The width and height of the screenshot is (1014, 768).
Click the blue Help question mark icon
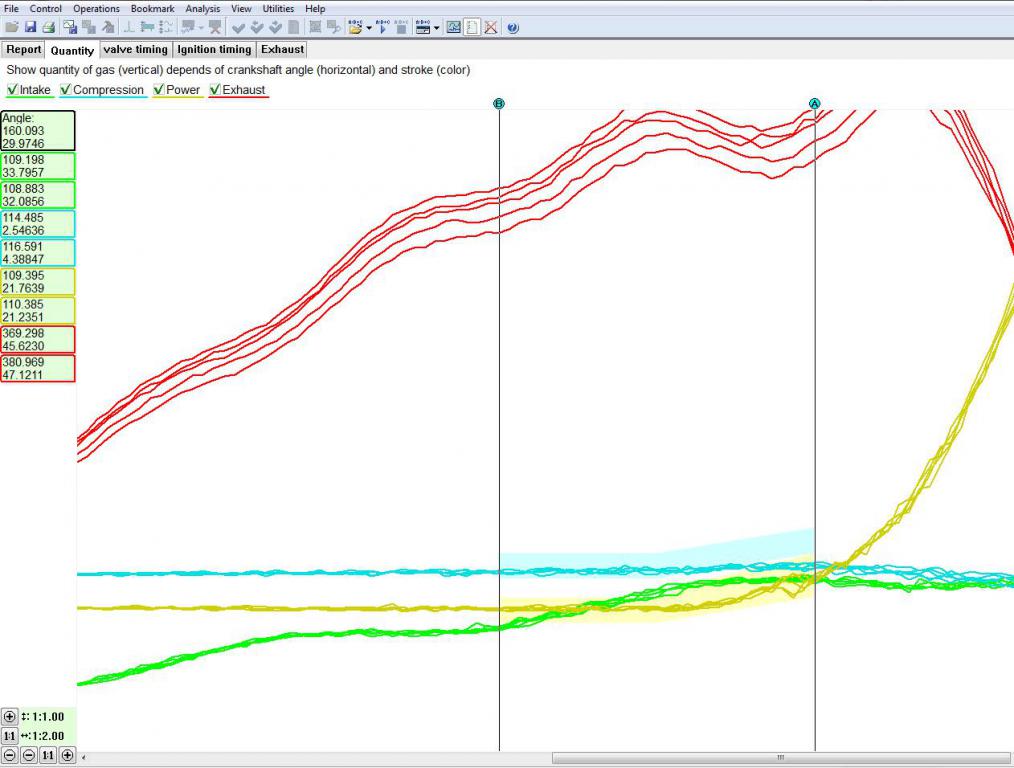coord(513,28)
